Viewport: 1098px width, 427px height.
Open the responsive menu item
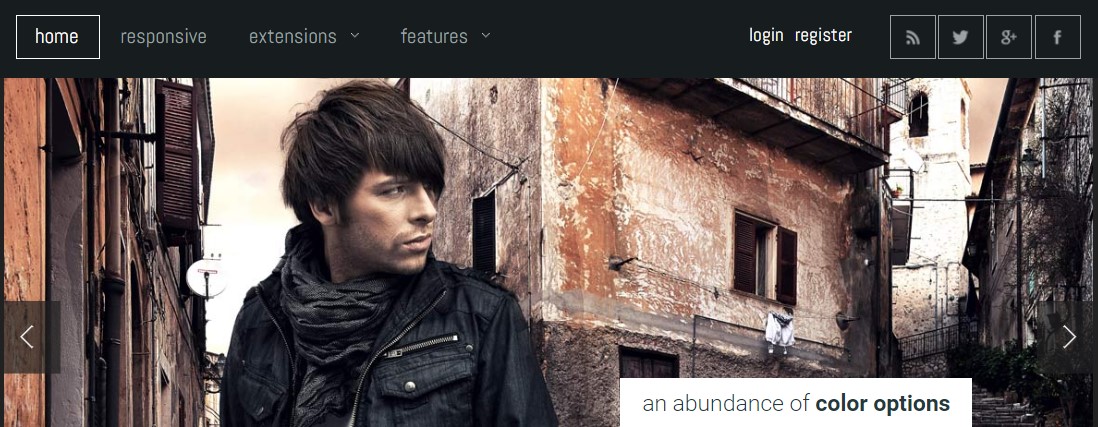point(163,36)
